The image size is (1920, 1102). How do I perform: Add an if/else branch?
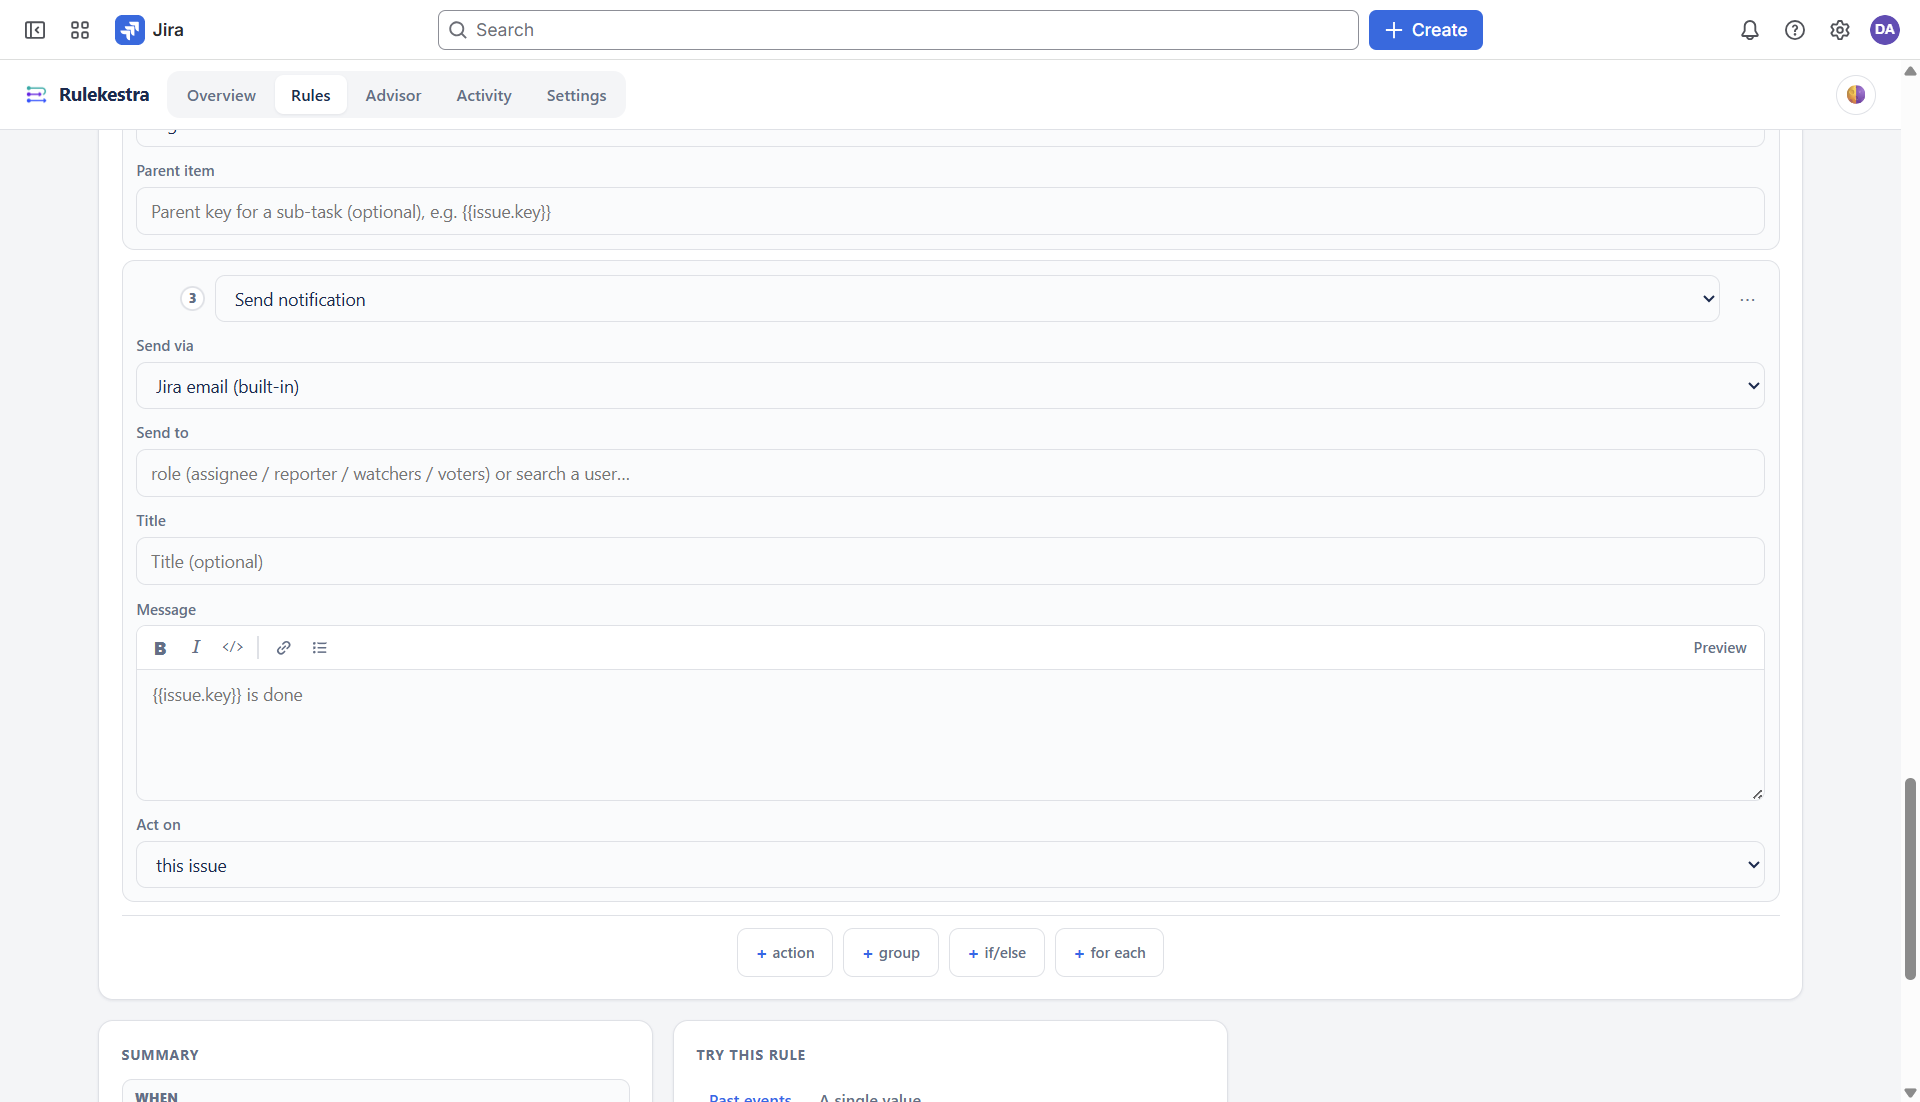(x=997, y=953)
